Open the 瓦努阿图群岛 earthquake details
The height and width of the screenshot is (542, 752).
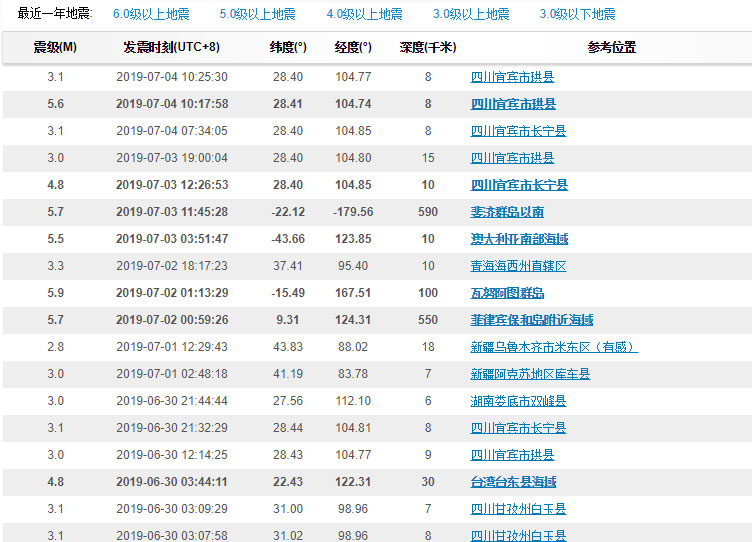tap(507, 293)
